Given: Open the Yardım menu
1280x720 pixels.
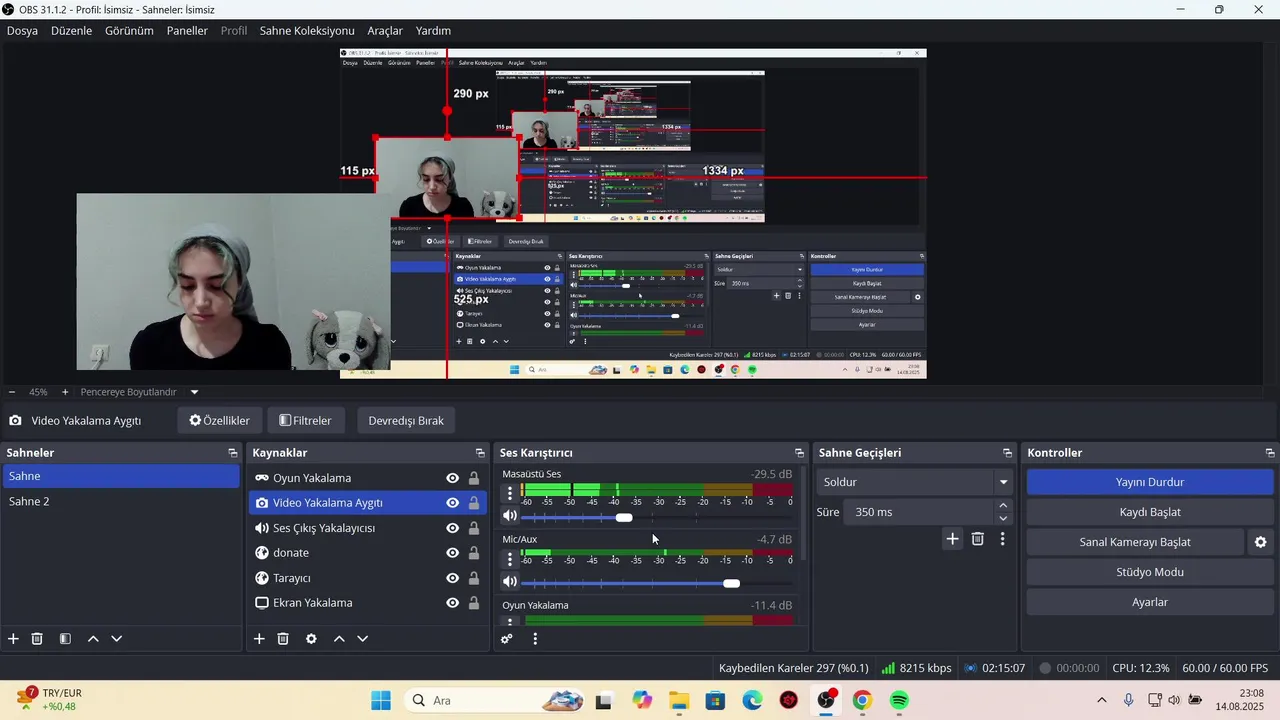Looking at the screenshot, I should tap(433, 31).
